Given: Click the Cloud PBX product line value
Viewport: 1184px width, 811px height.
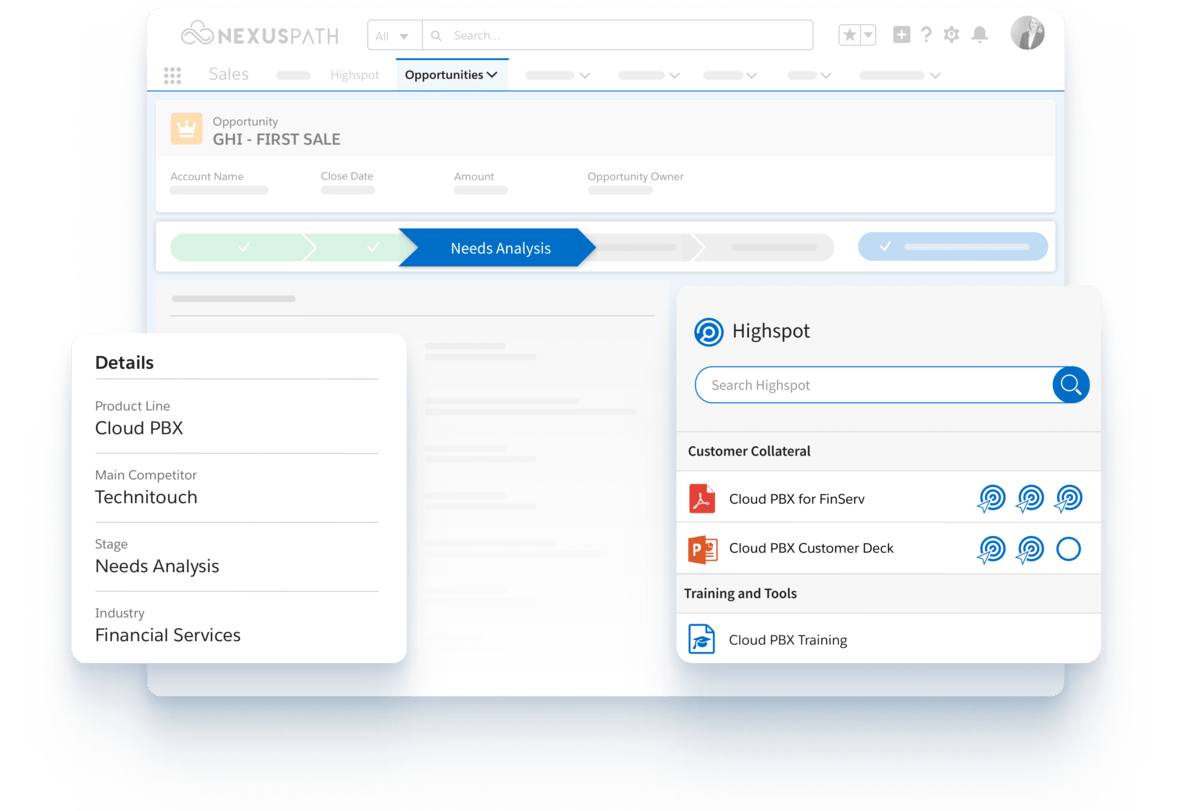Looking at the screenshot, I should tap(139, 428).
